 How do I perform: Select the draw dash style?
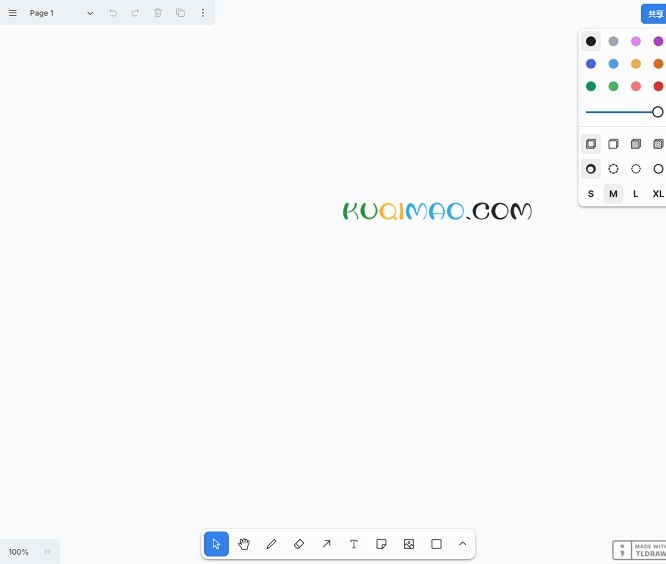click(x=590, y=169)
